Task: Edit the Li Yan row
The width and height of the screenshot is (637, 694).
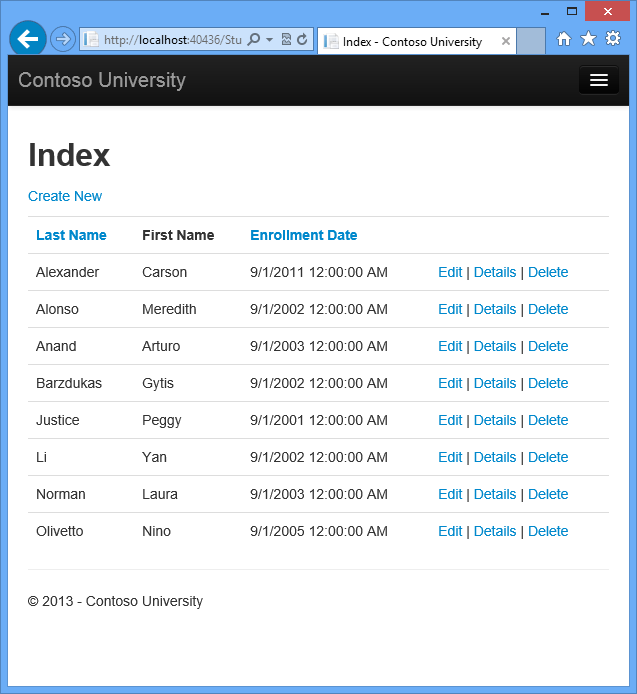Action: pos(450,457)
